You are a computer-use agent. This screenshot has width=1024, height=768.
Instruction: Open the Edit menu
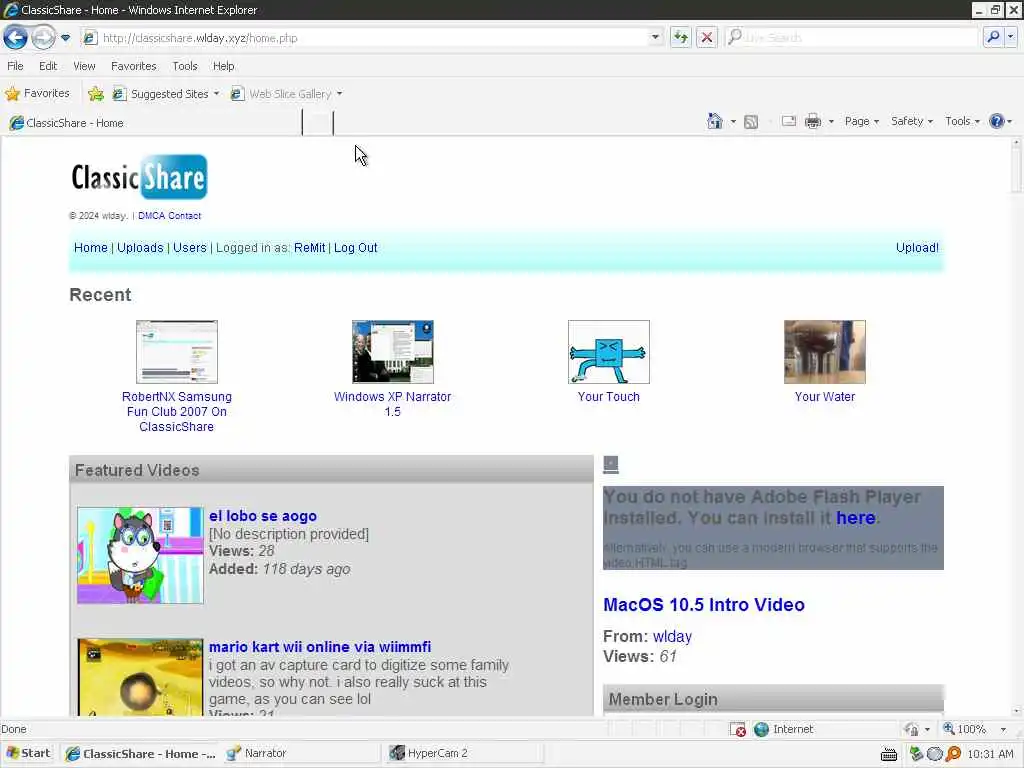coord(48,66)
